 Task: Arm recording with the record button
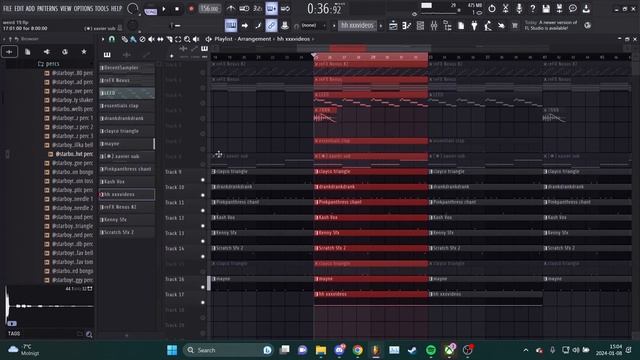[191, 9]
